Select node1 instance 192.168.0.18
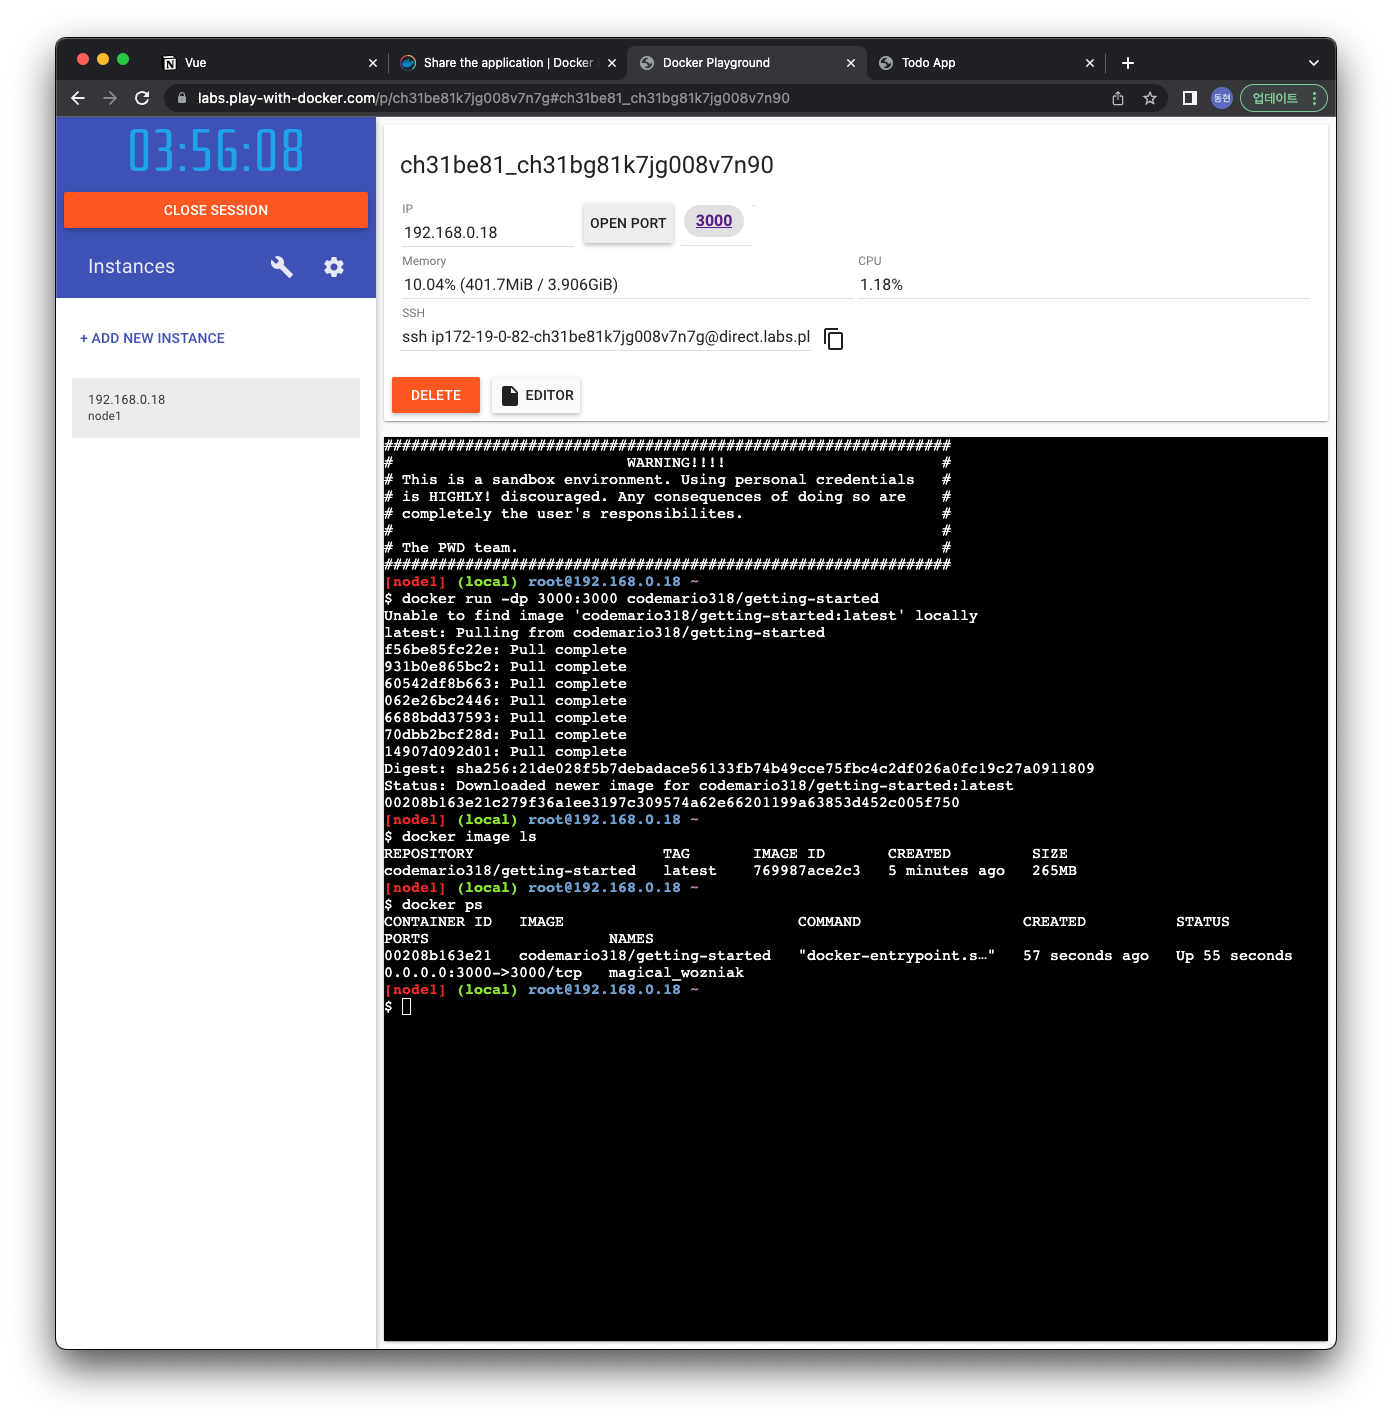 tap(216, 408)
